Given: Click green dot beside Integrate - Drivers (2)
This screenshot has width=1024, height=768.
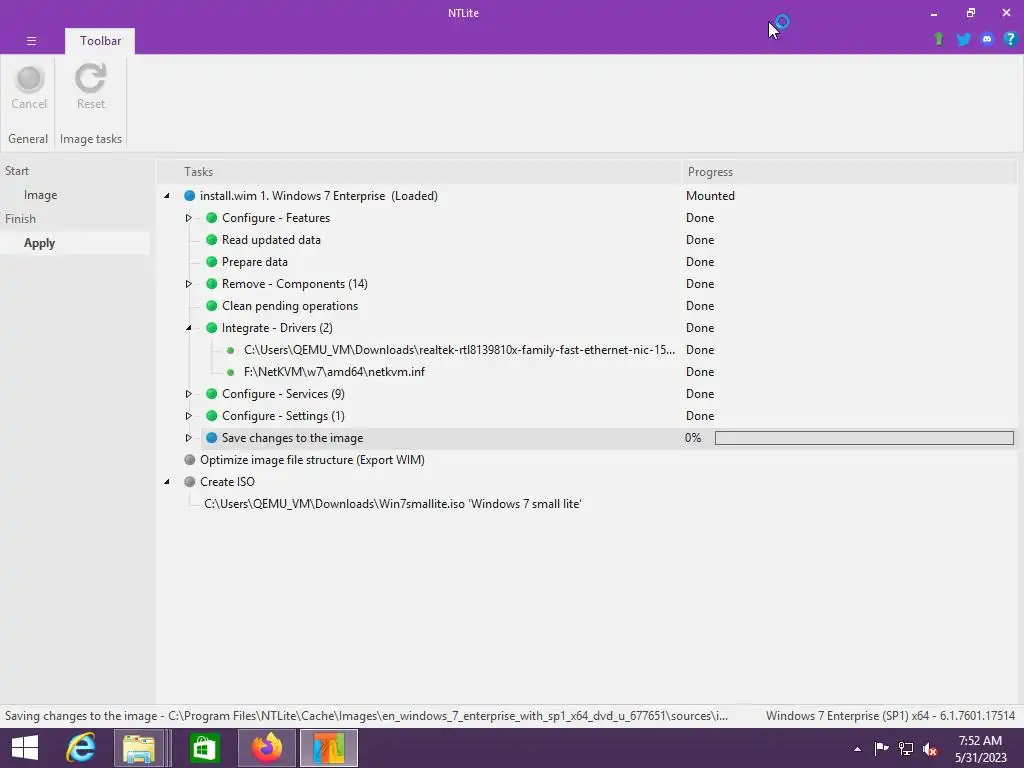Looking at the screenshot, I should tap(212, 328).
